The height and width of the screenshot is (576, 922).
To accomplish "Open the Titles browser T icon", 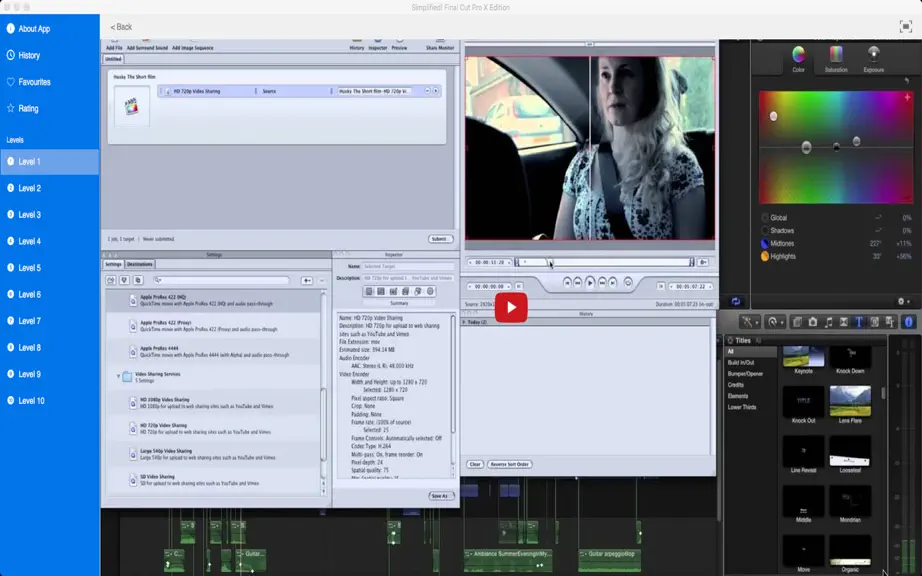I will pyautogui.click(x=859, y=322).
